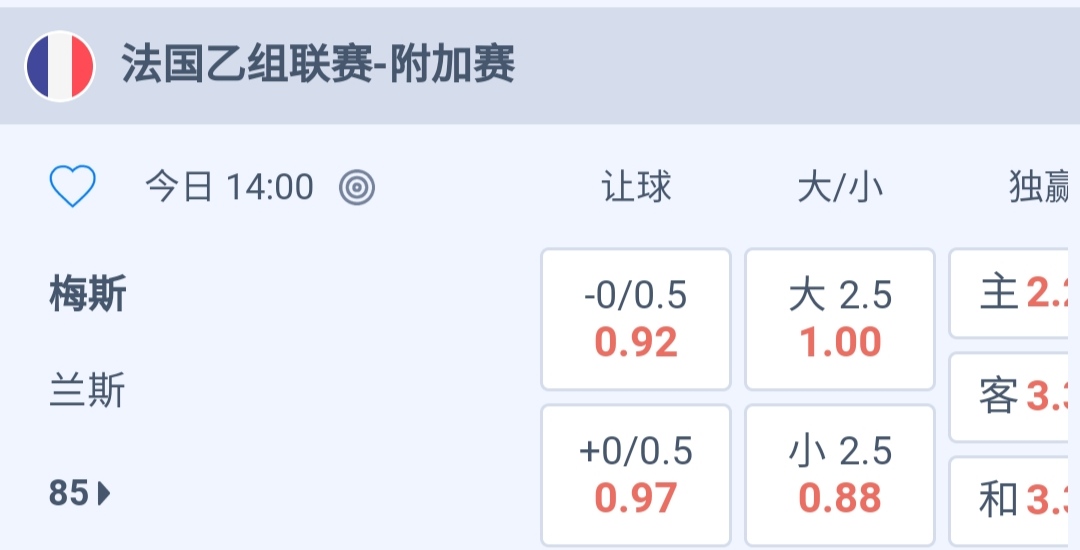
Task: Choose the 主 home win odds
Action: coord(1015,294)
